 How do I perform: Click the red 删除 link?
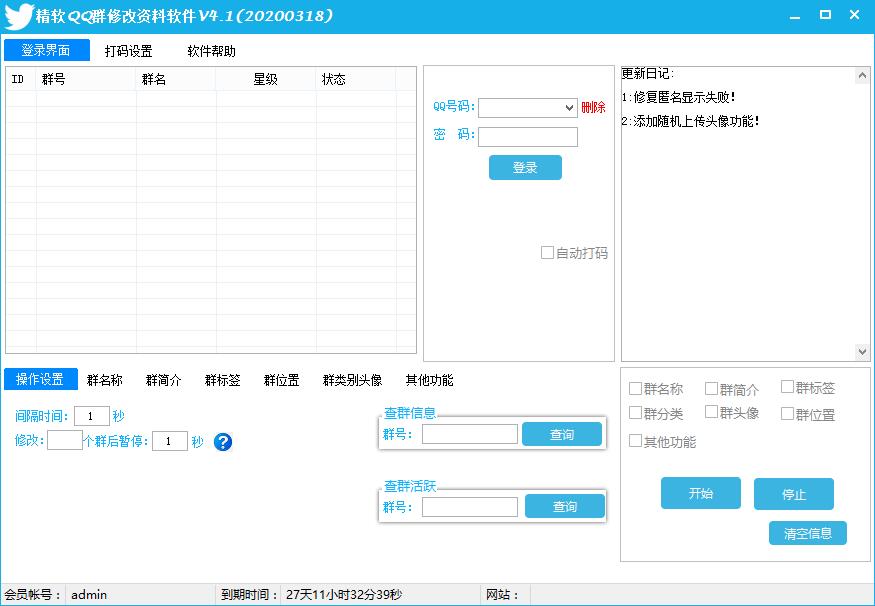pos(593,107)
